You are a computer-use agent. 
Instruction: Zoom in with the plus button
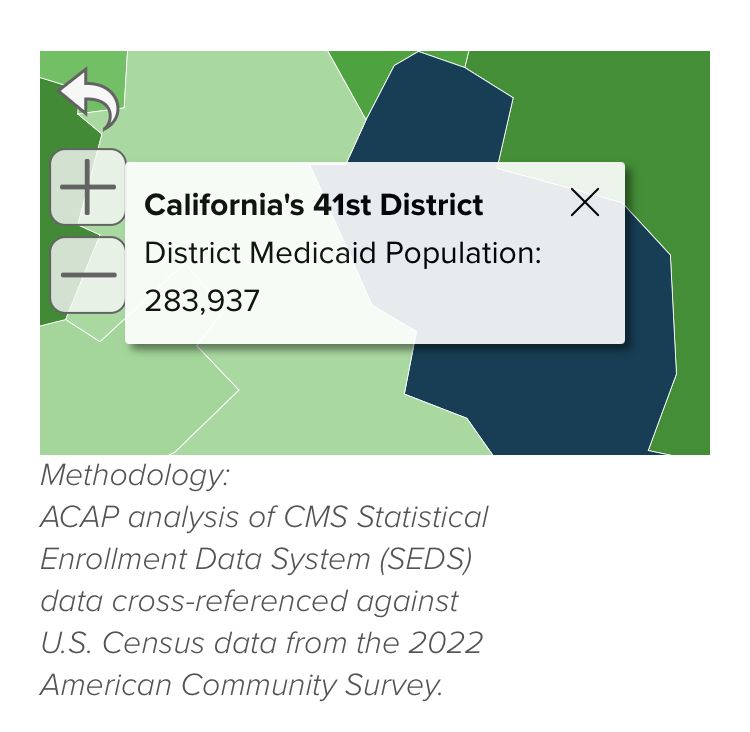tap(88, 187)
